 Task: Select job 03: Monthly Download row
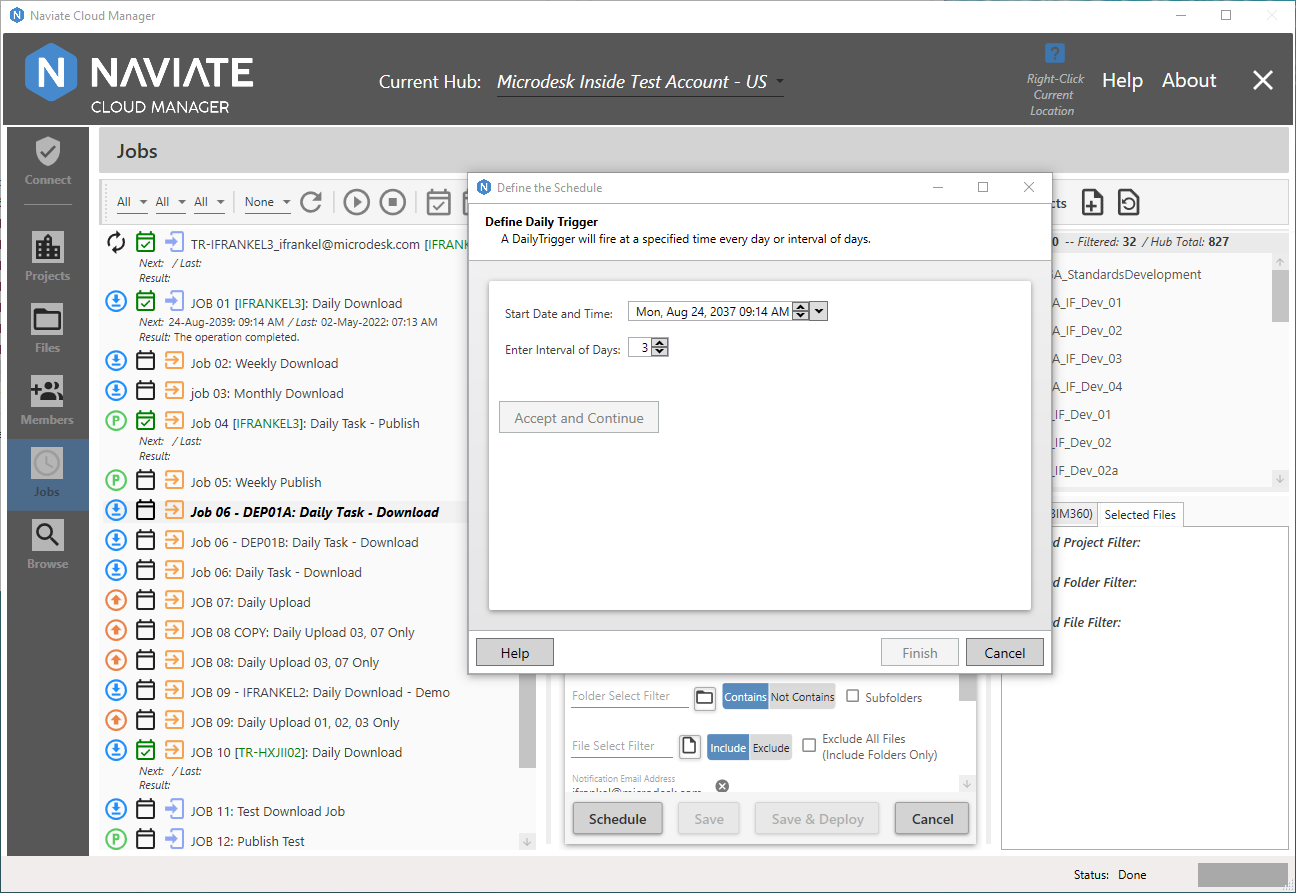tap(267, 393)
